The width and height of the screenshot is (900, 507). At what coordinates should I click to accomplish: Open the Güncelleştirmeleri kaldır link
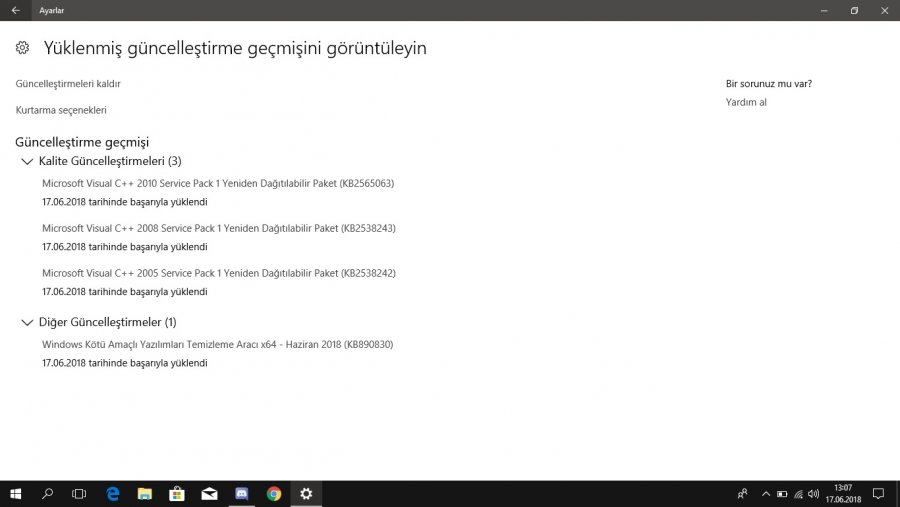[68, 84]
